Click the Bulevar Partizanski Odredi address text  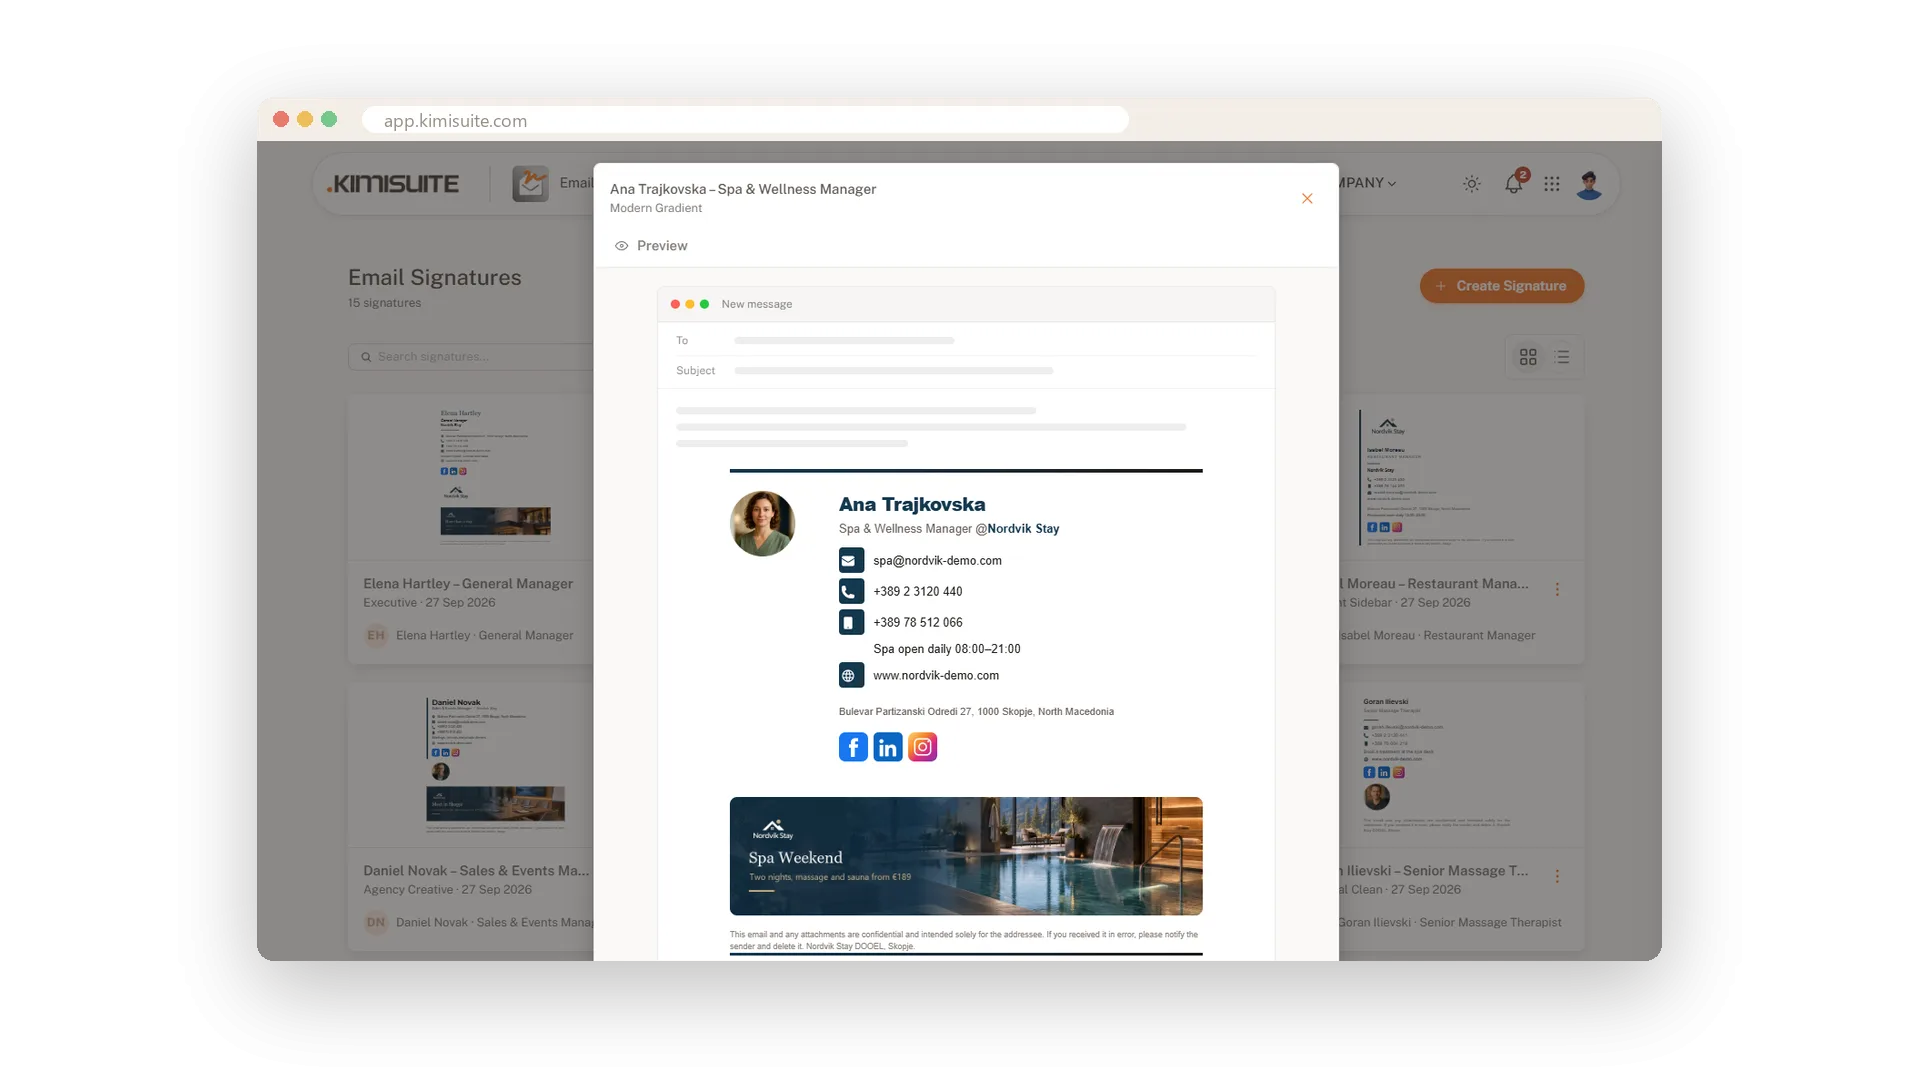(x=976, y=712)
